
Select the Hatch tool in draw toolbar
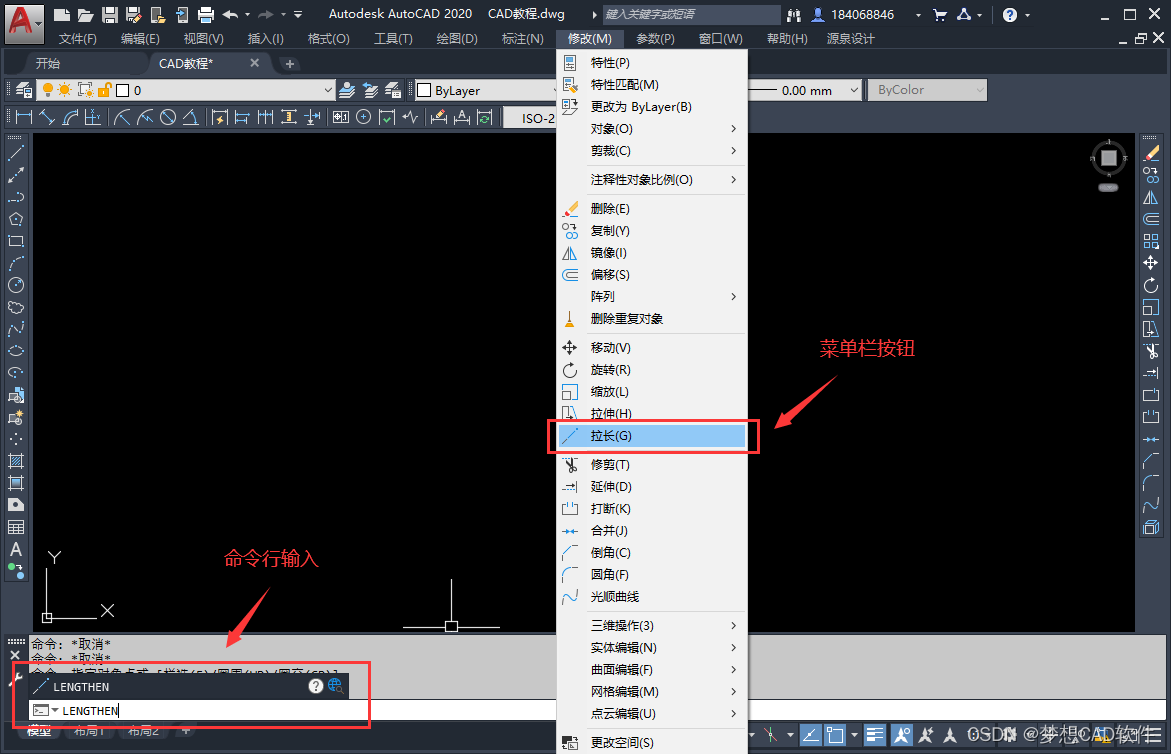[x=16, y=461]
